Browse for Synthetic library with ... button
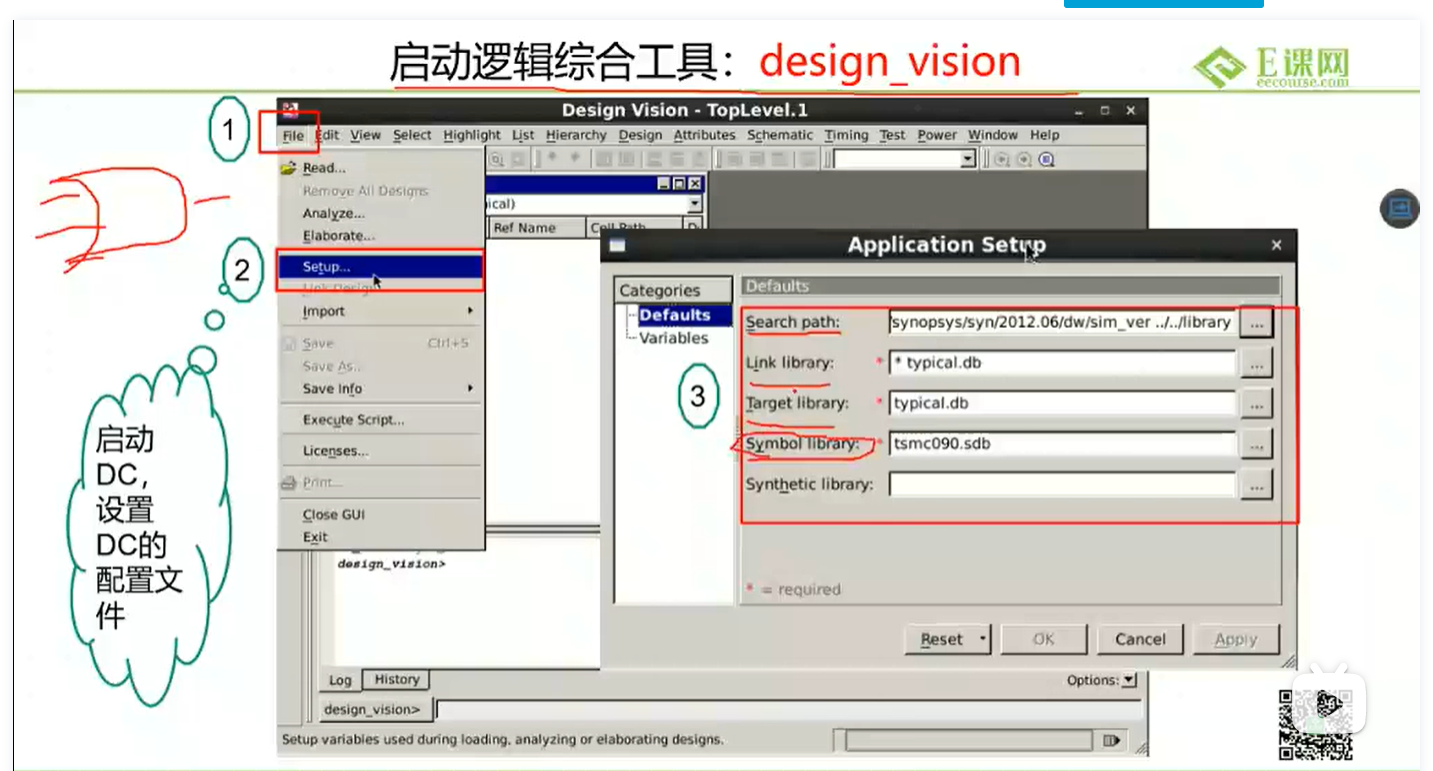1433x771 pixels. click(x=1256, y=485)
